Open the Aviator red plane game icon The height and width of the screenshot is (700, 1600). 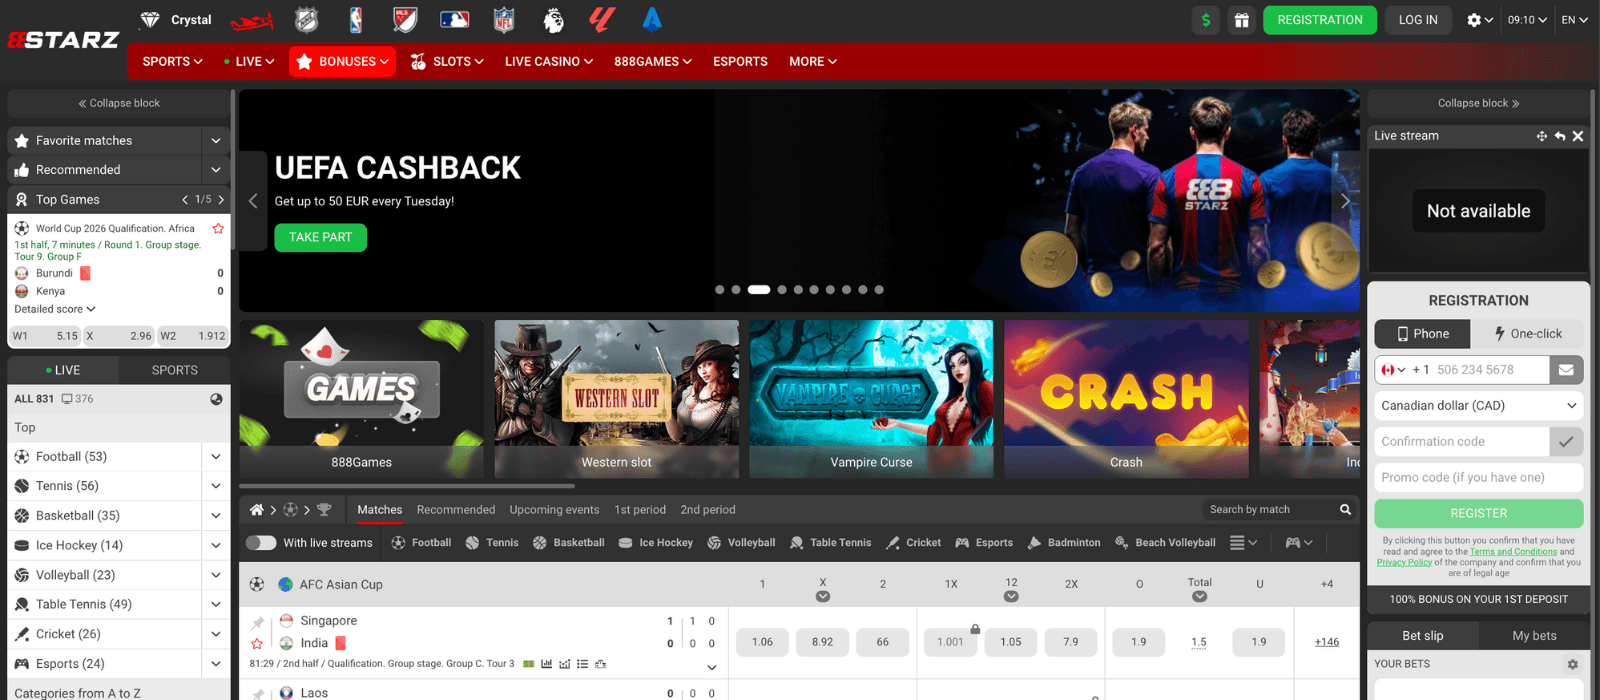(x=251, y=20)
